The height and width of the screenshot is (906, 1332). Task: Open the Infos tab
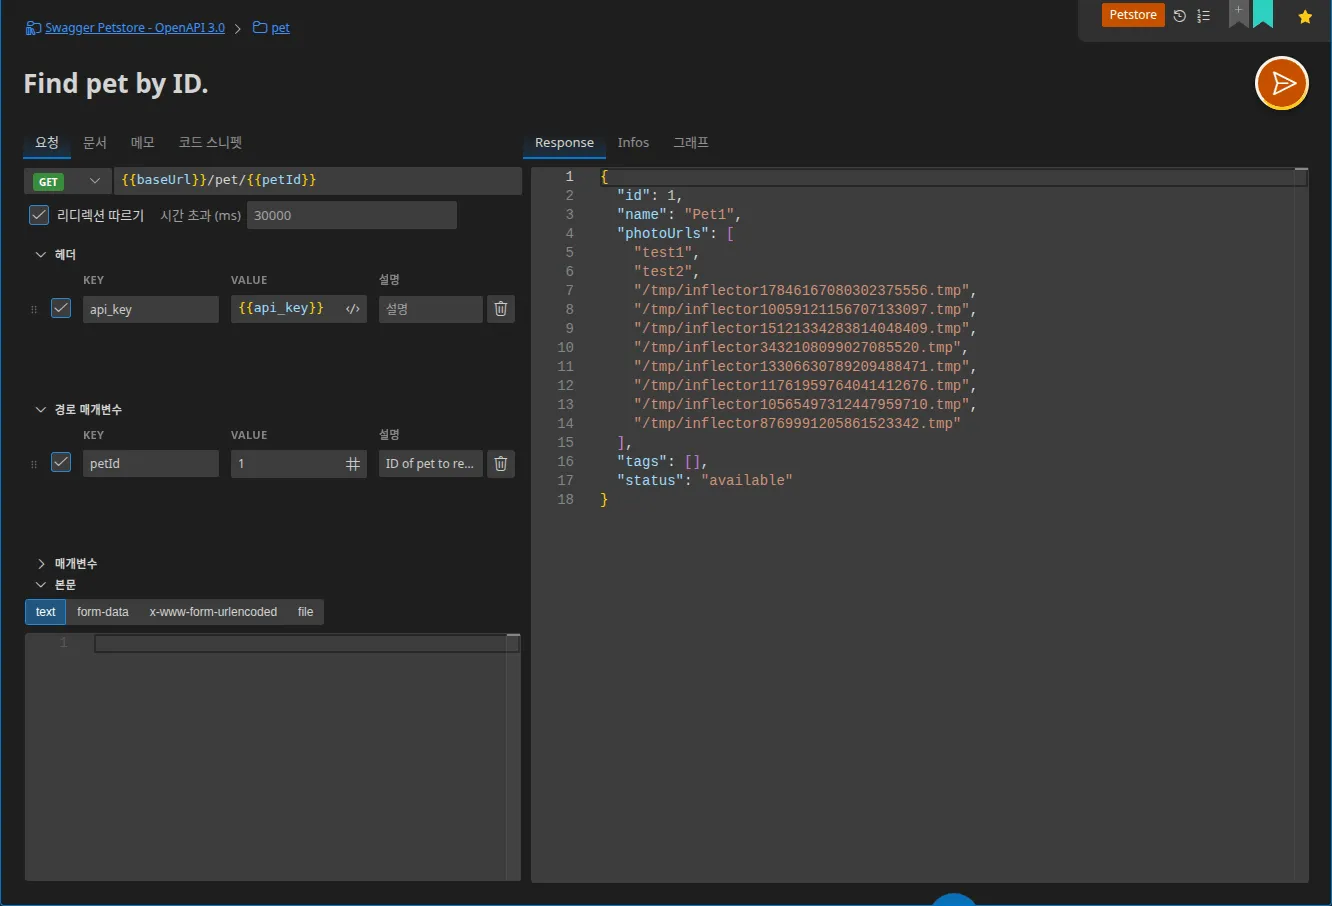[633, 143]
